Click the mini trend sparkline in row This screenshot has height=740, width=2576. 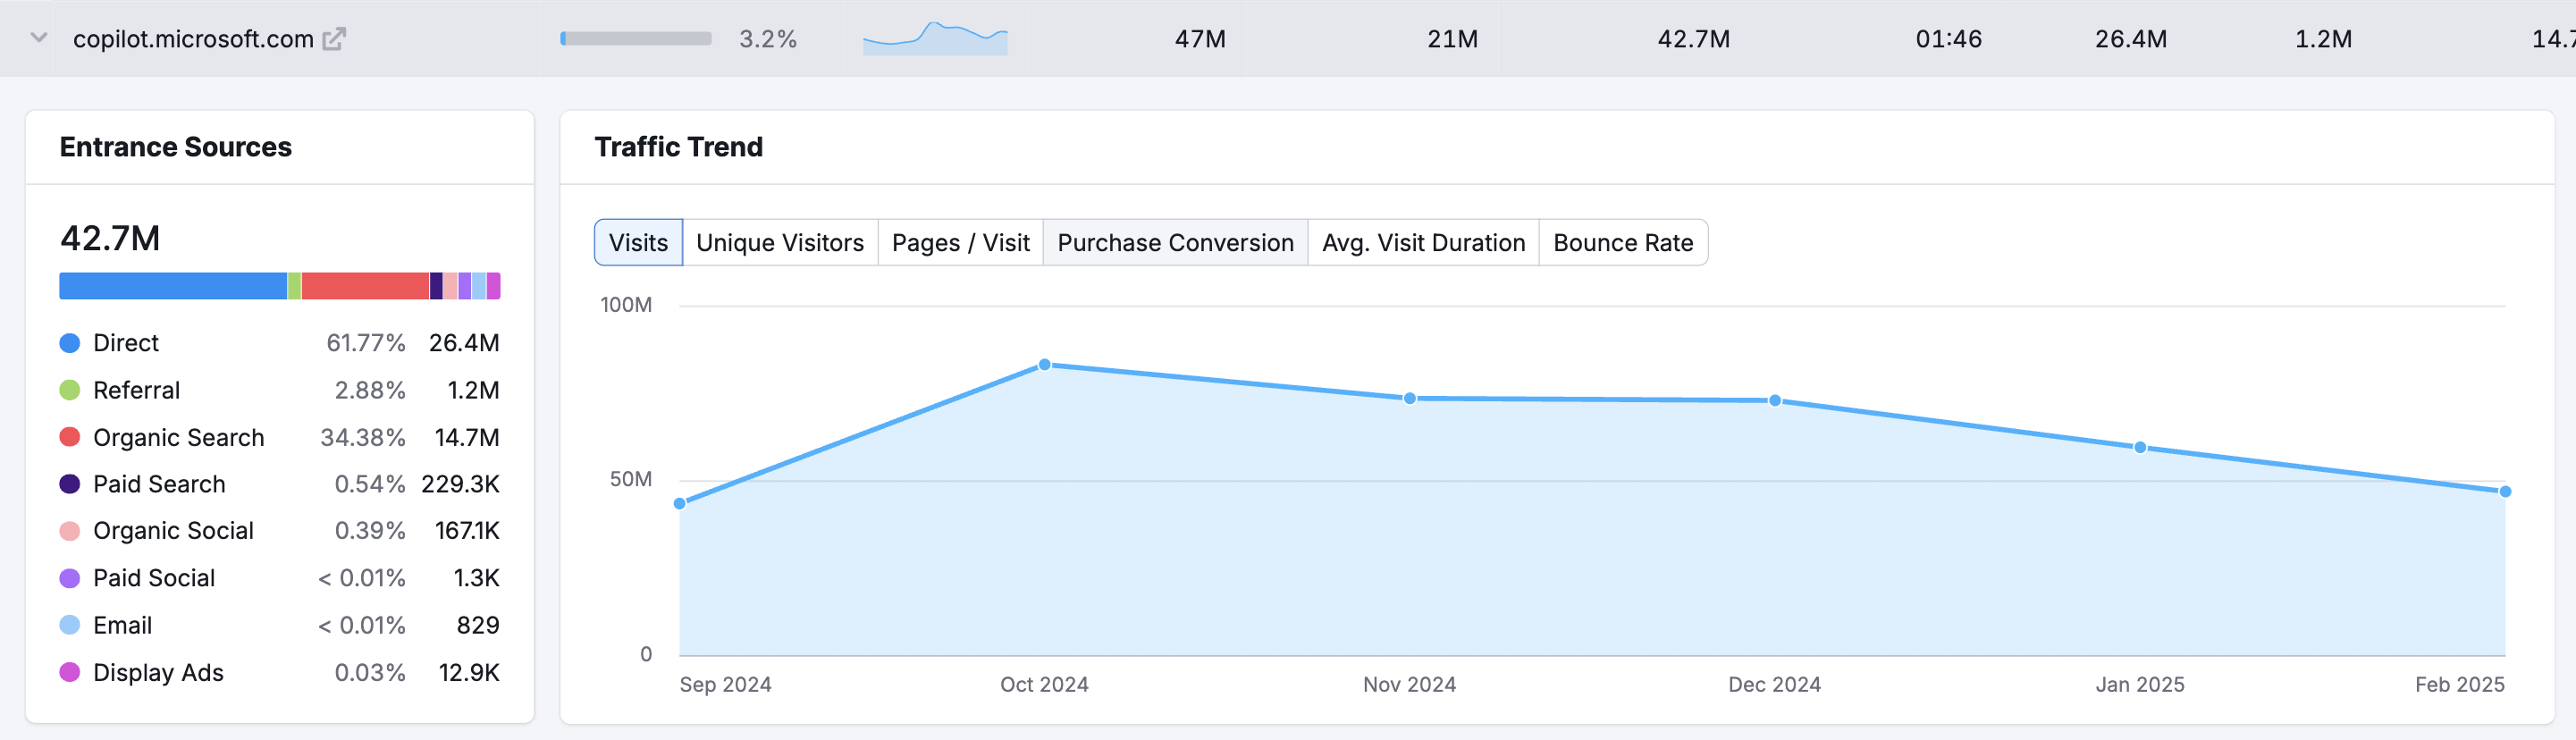[935, 39]
